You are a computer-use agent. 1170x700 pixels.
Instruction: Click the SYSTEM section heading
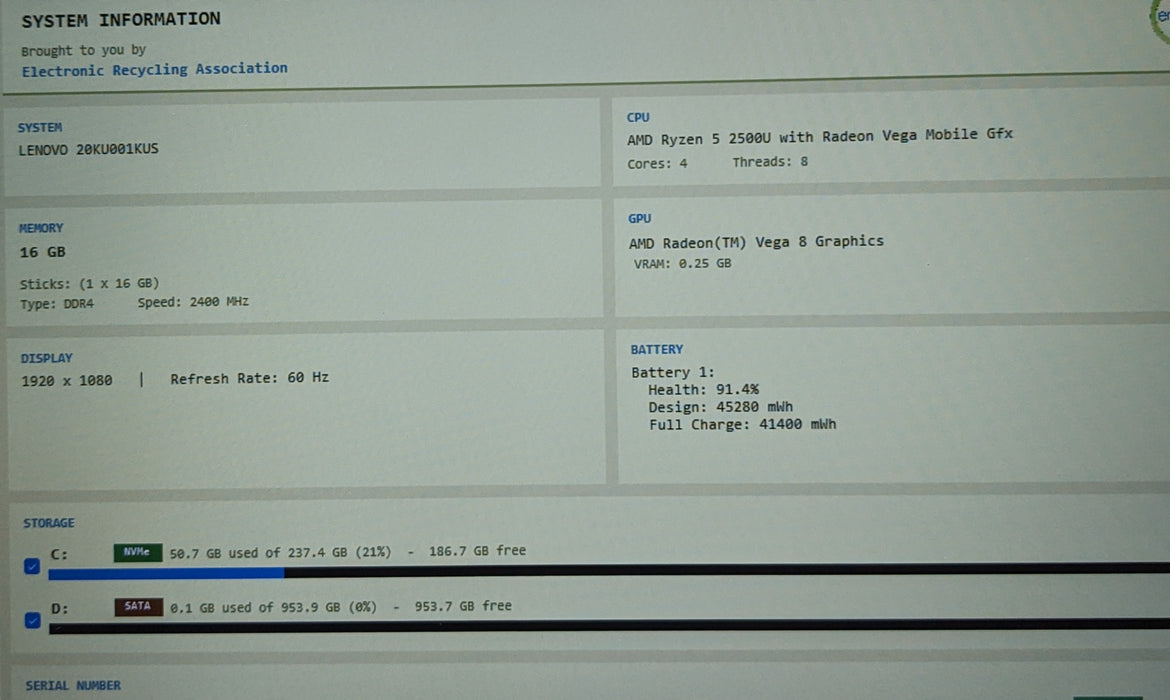(40, 128)
